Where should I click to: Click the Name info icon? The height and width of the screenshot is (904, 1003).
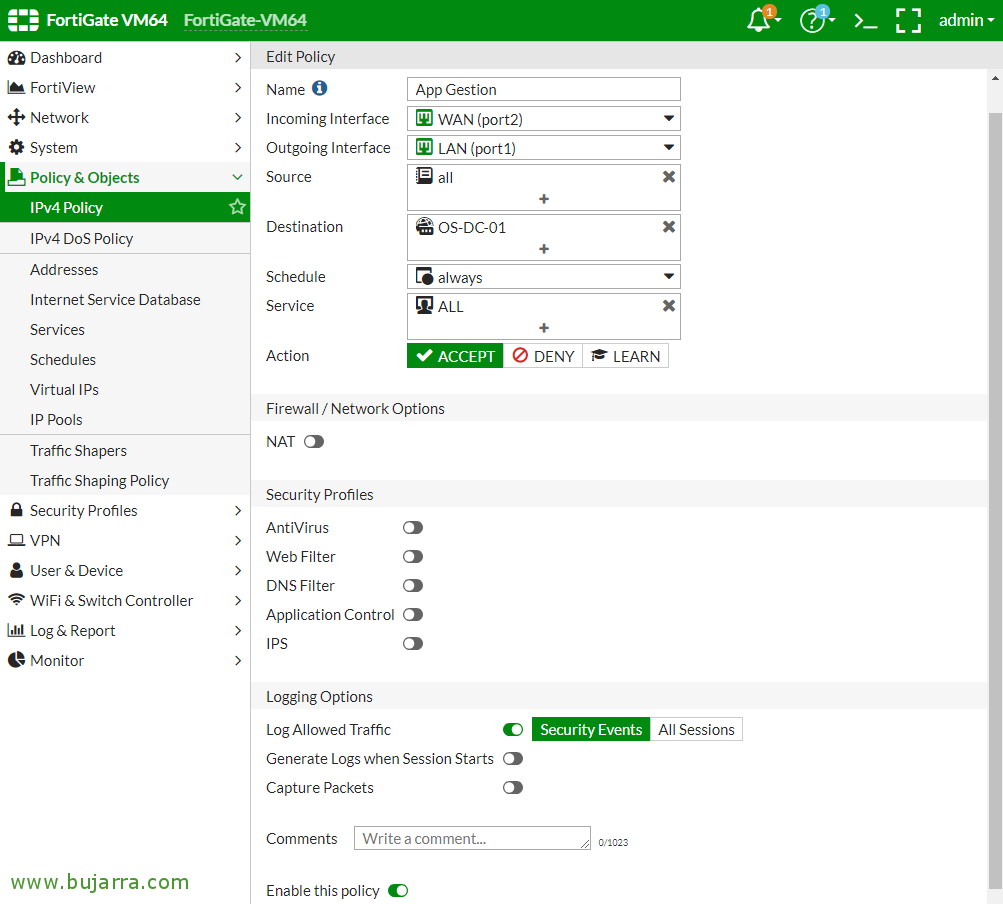tap(319, 88)
